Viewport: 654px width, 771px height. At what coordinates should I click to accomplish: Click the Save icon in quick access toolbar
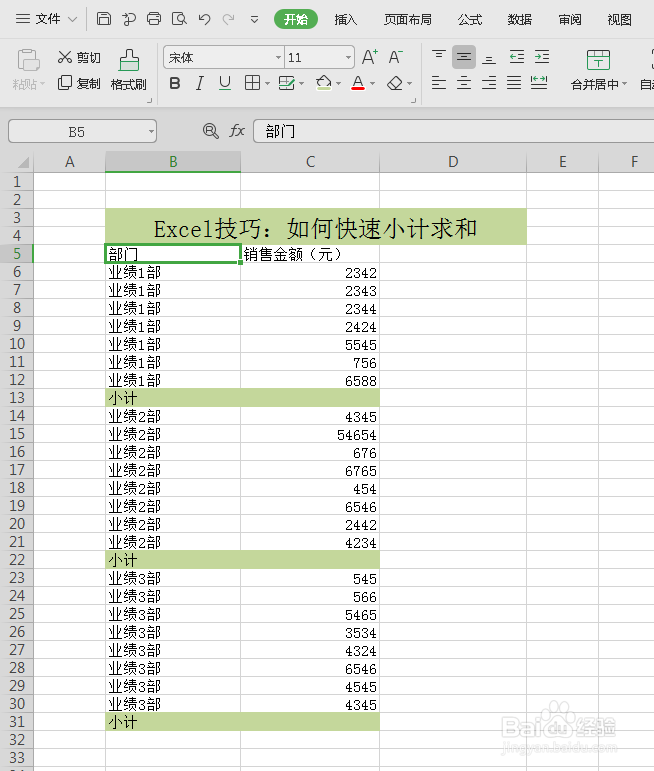tap(104, 19)
